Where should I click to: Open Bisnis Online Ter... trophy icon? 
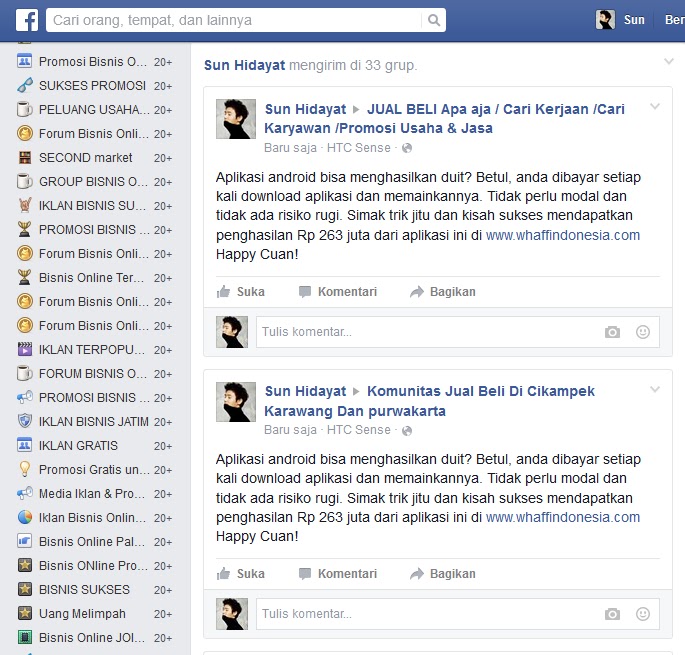click(x=24, y=277)
